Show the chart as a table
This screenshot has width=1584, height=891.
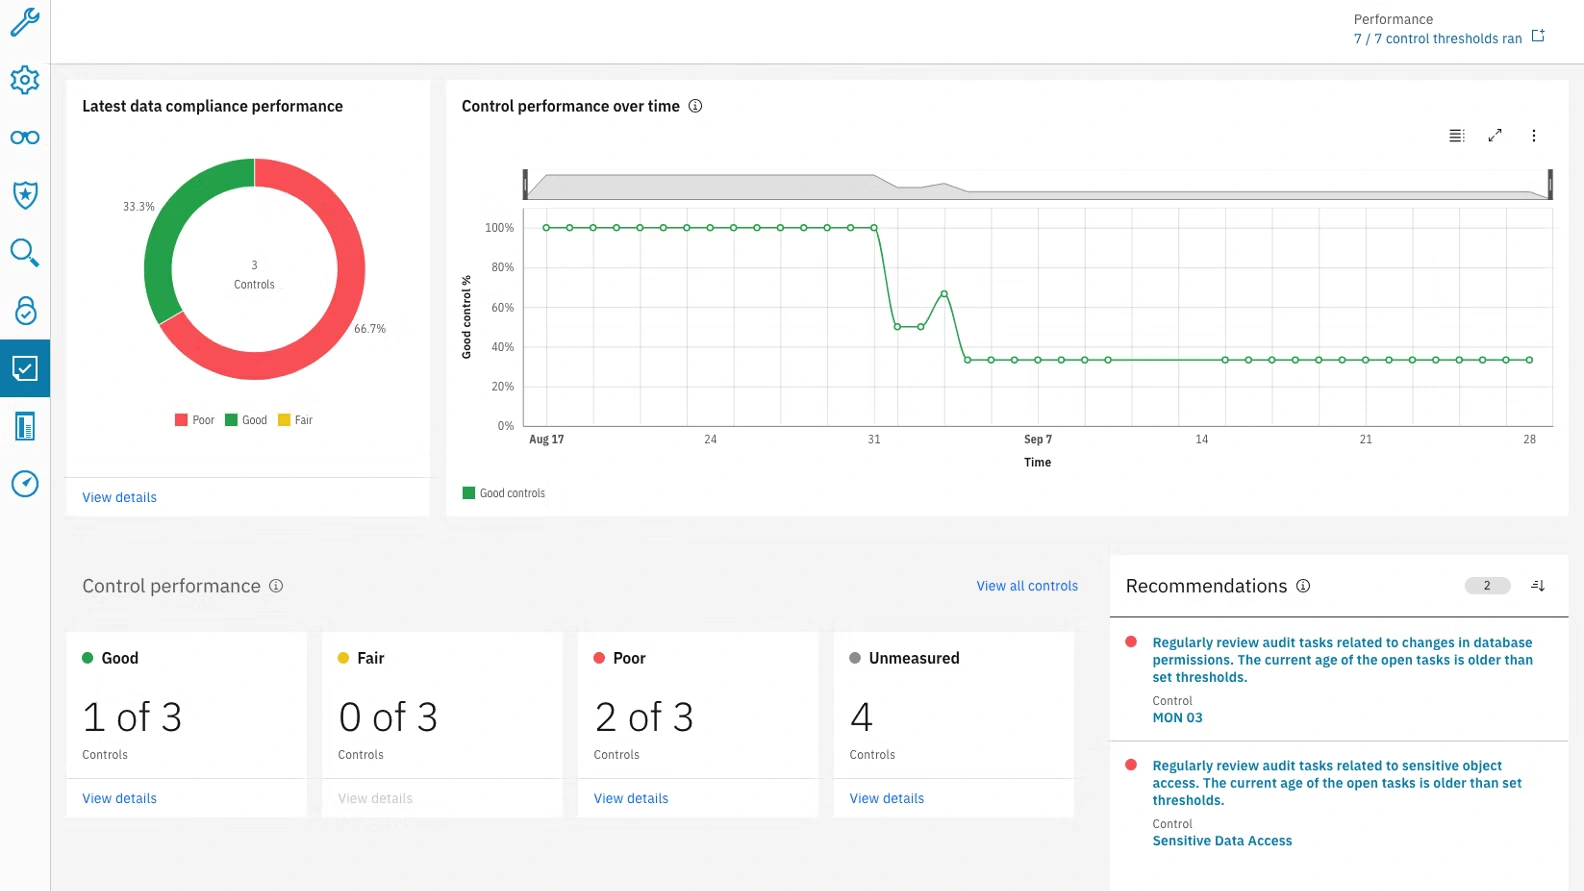coord(1457,136)
